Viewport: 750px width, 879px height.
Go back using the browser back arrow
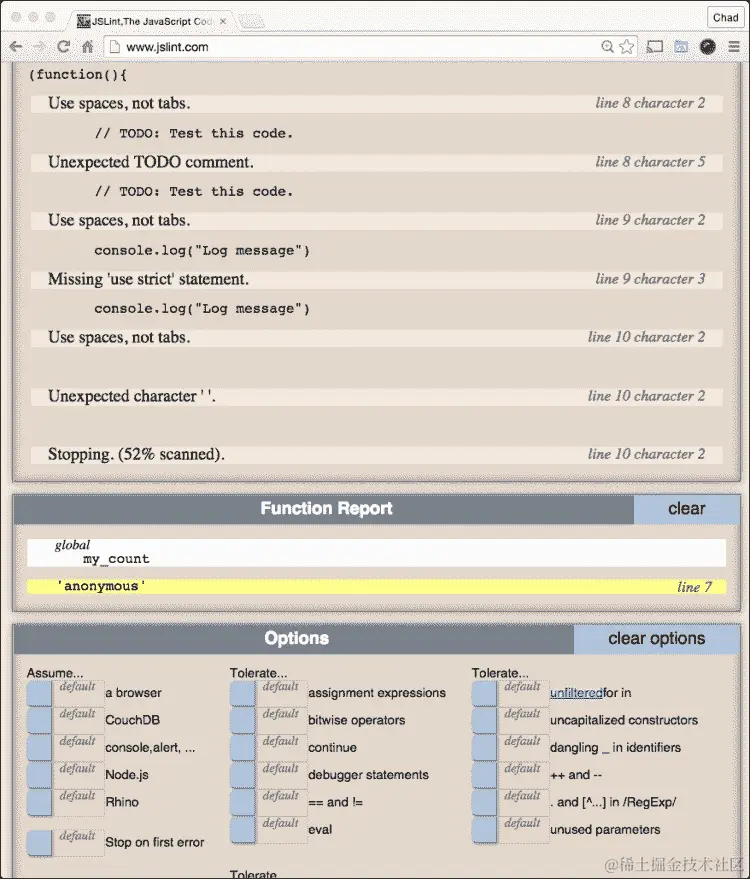16,47
